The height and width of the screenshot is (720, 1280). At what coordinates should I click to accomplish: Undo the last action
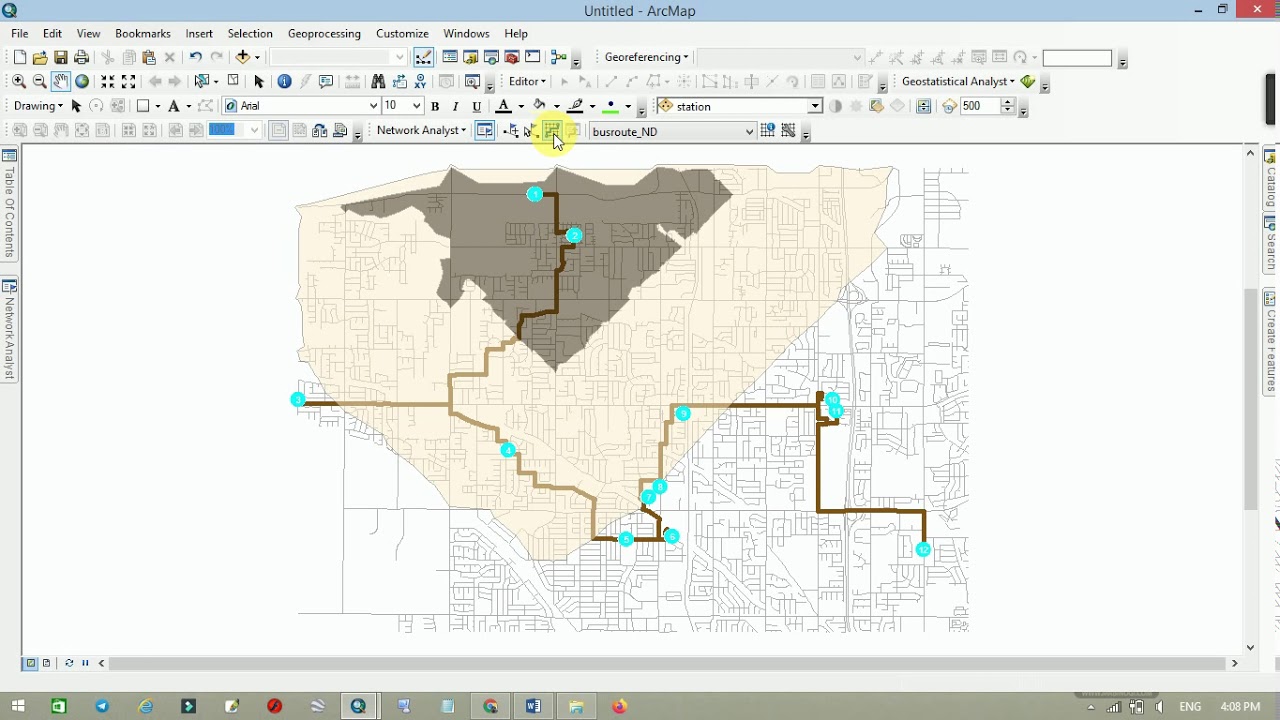(195, 57)
